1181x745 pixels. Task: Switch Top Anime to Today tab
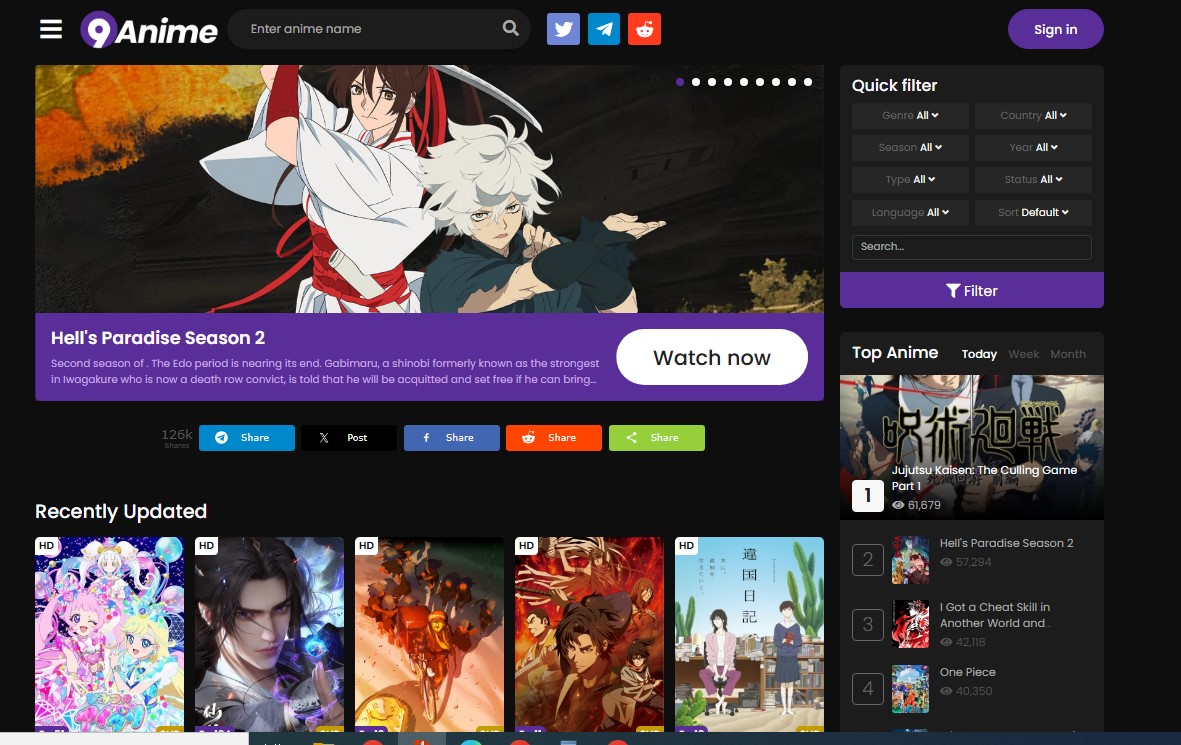point(979,354)
